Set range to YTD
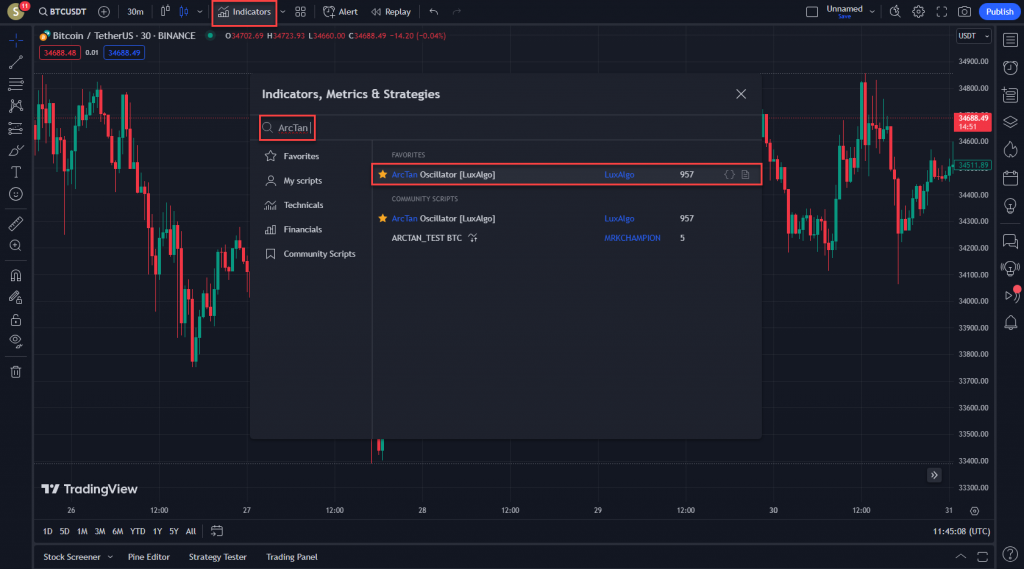Viewport: 1024px width, 569px height. [x=137, y=531]
